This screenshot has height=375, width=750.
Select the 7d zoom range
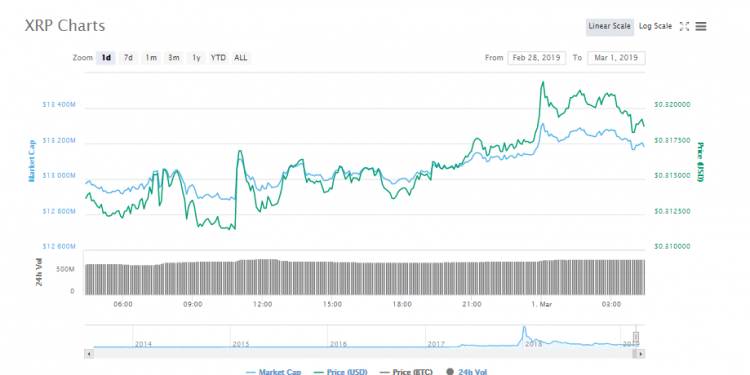(x=128, y=58)
